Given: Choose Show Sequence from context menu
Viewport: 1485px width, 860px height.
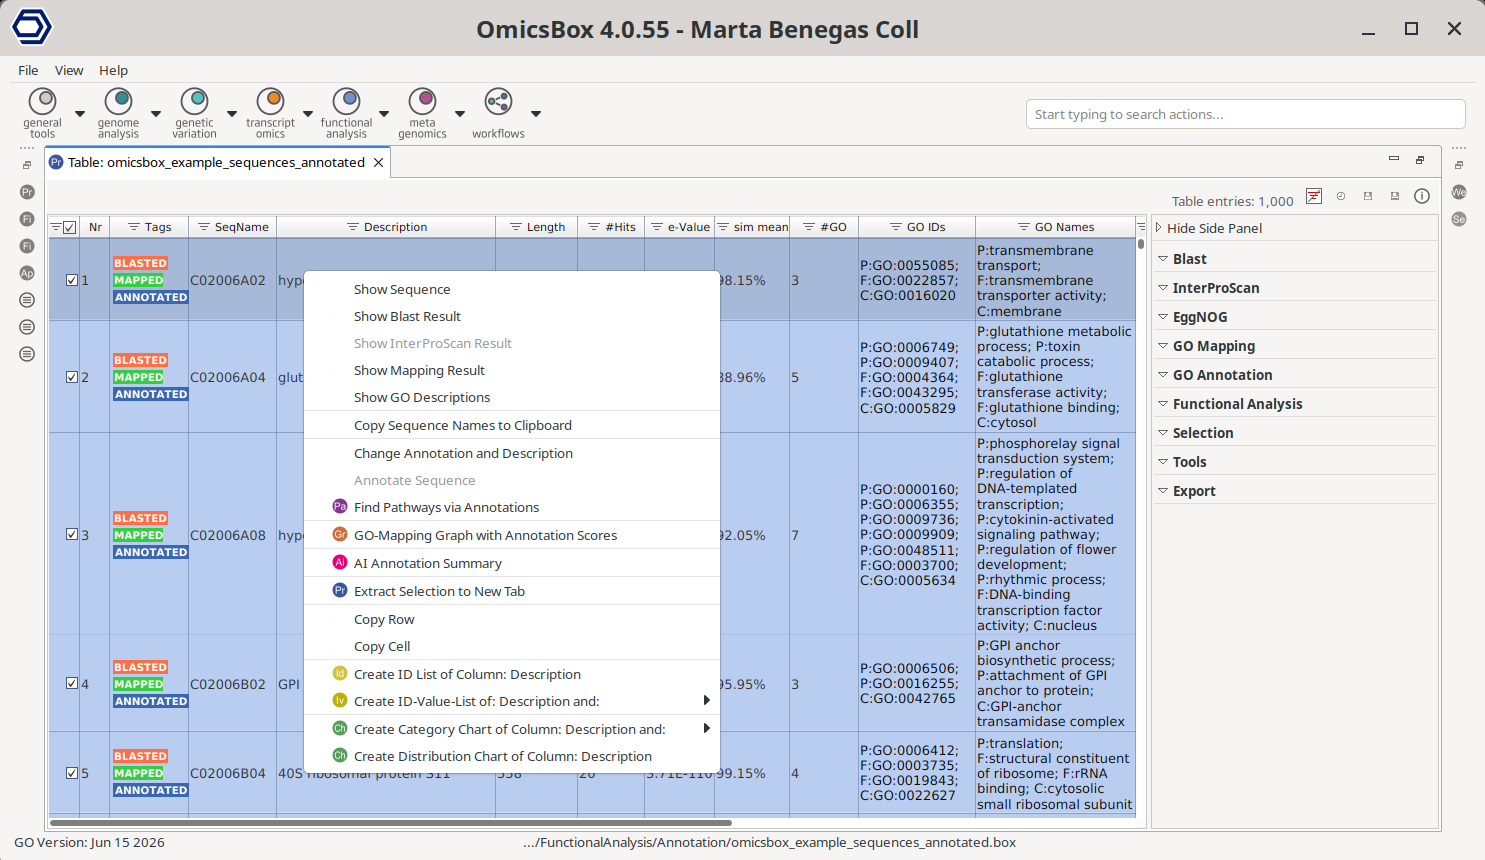Looking at the screenshot, I should pos(512,289).
